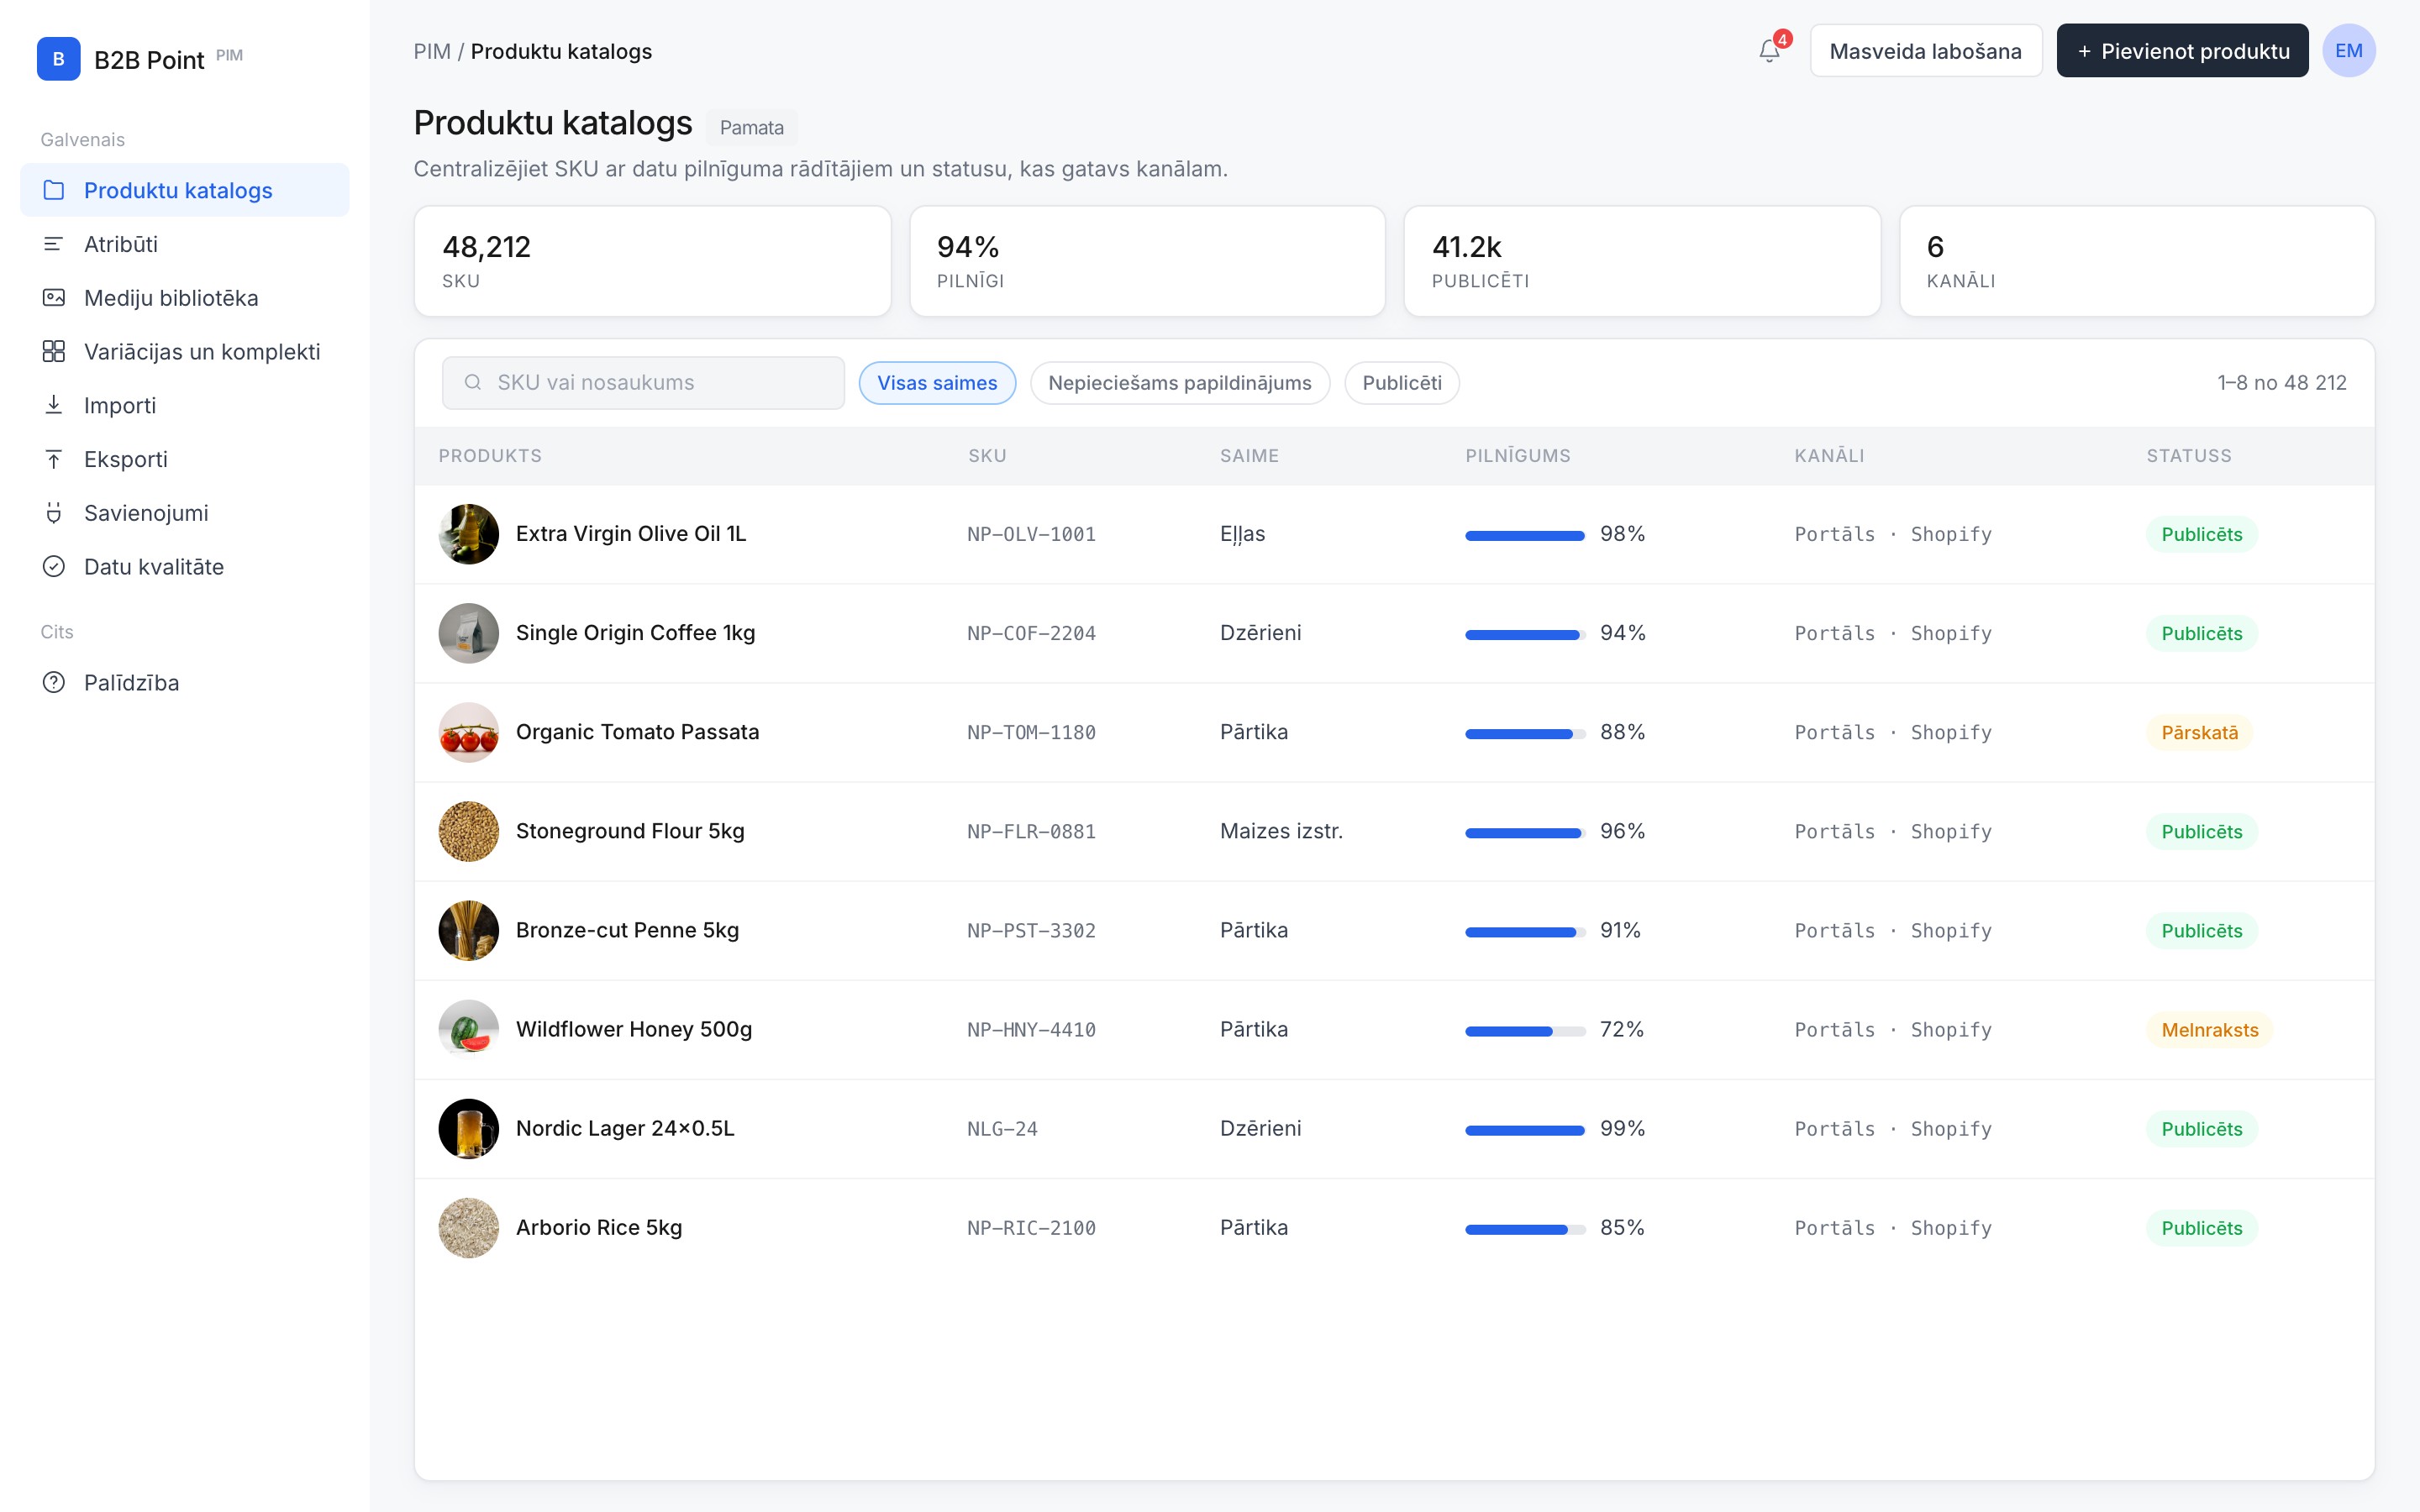Image resolution: width=2420 pixels, height=1512 pixels.
Task: Click Masveida labošana button
Action: point(1925,51)
